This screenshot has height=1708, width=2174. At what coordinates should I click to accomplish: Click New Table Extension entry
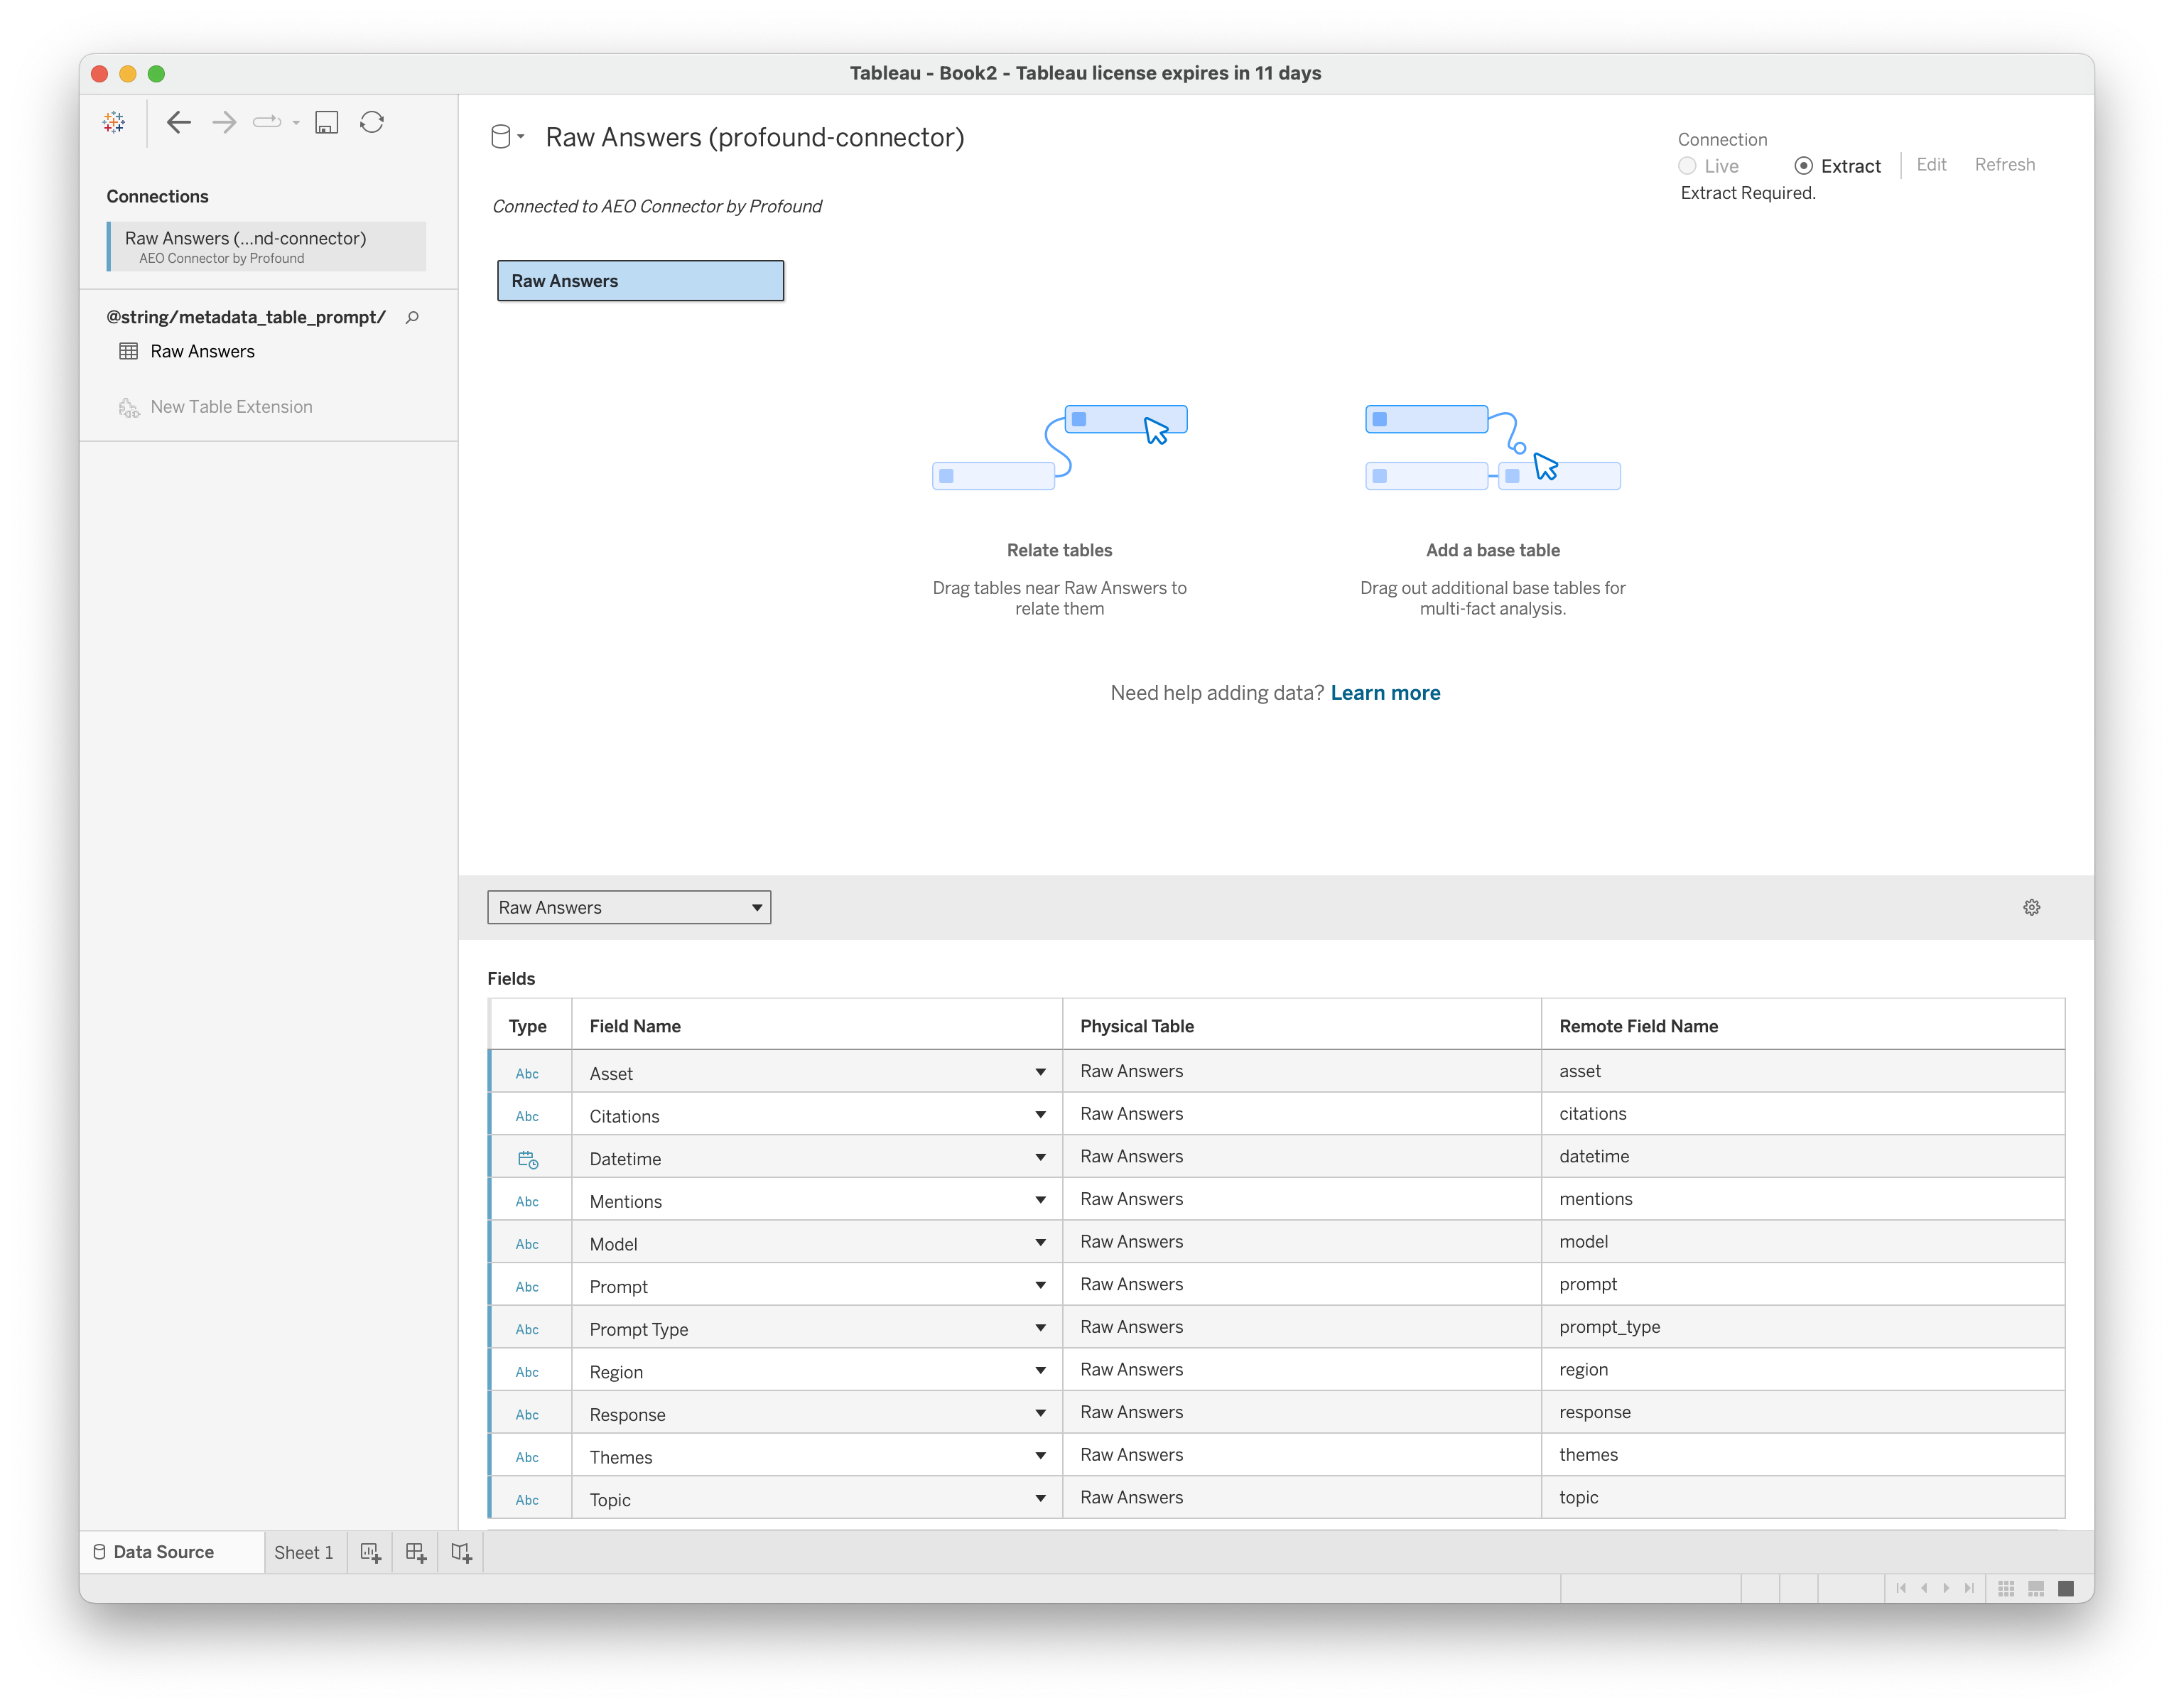[x=231, y=407]
